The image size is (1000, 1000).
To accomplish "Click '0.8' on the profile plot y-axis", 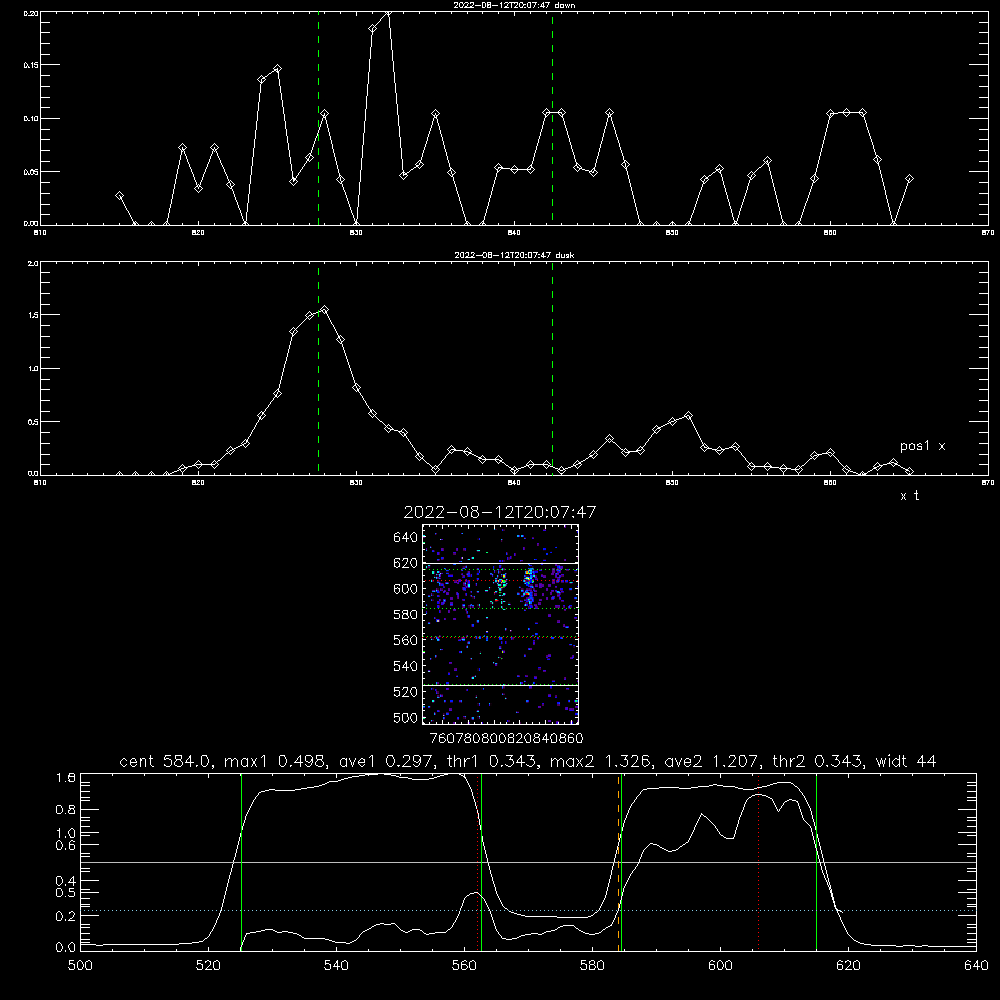I will 66,810.
